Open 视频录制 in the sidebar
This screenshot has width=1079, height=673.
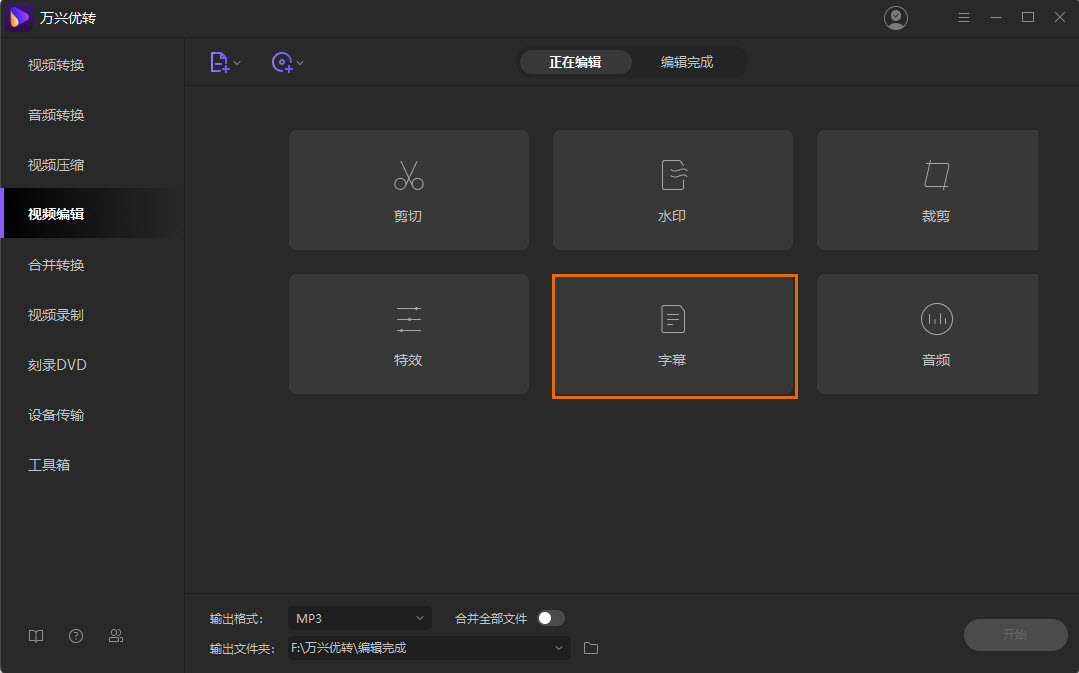pos(92,315)
